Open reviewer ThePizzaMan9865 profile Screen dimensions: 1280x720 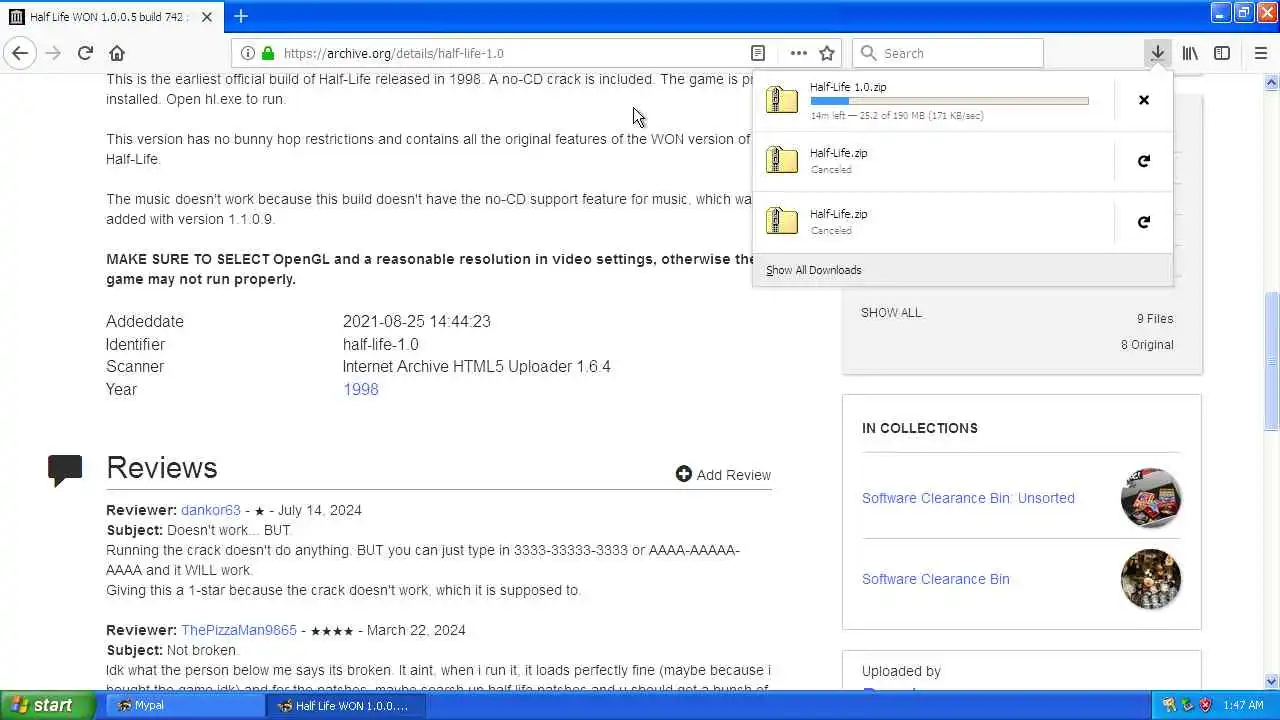[239, 630]
